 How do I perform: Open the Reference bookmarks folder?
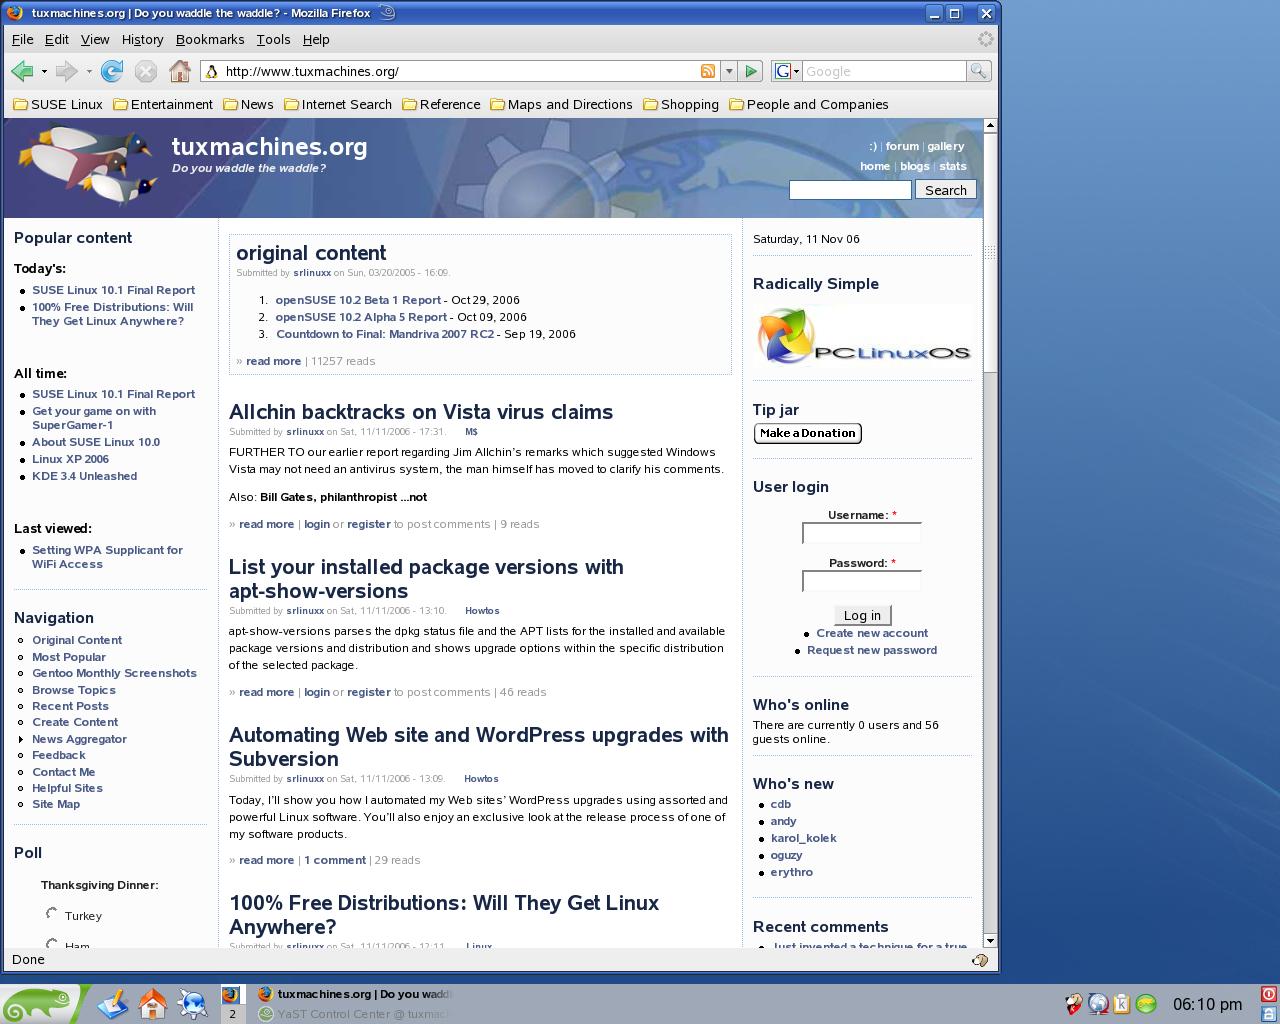pyautogui.click(x=441, y=104)
